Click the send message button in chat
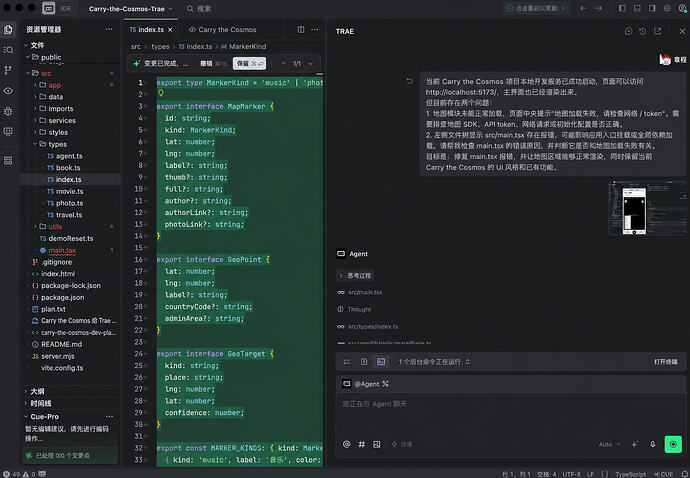This screenshot has width=690, height=478. click(673, 444)
